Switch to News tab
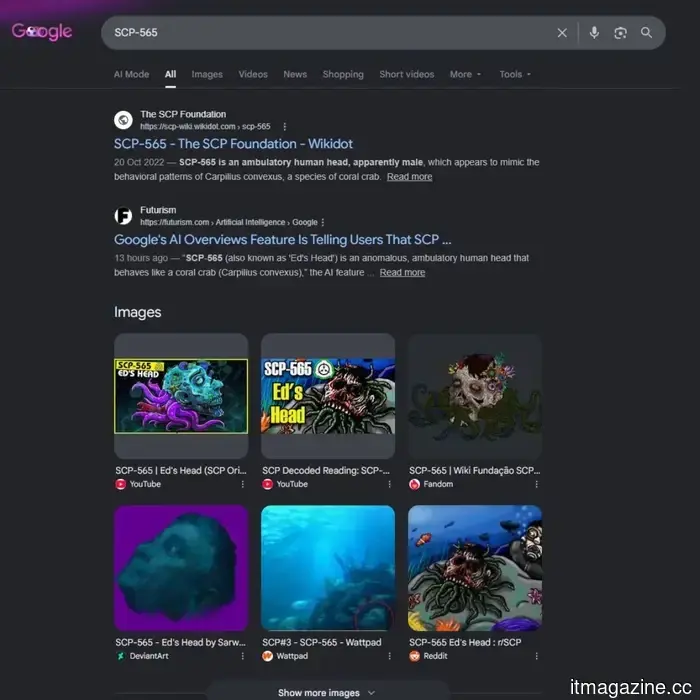 tap(295, 75)
